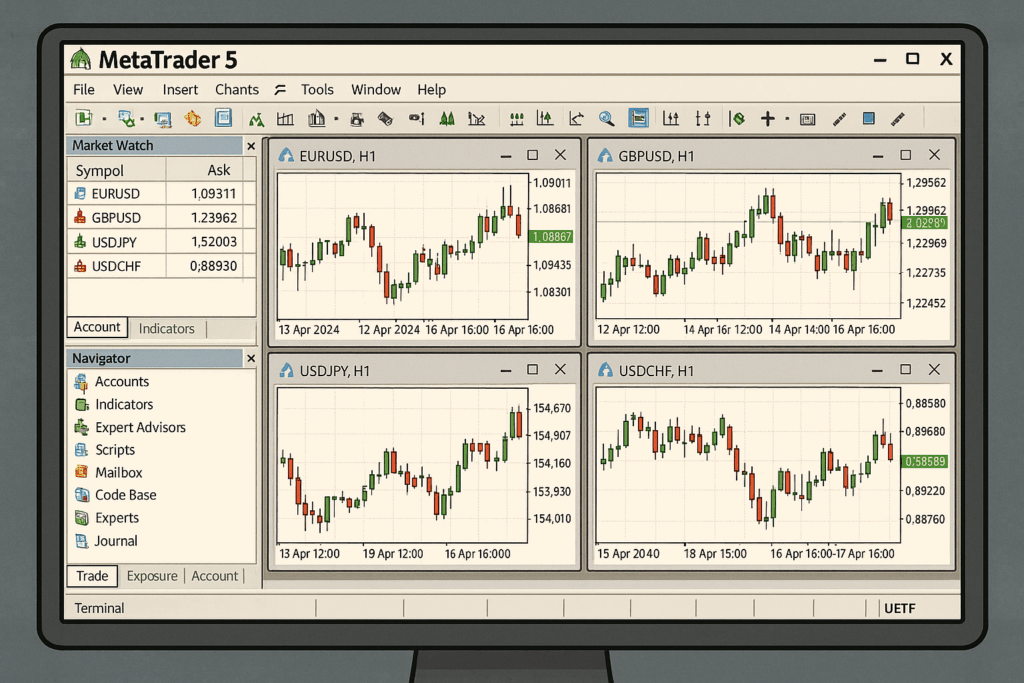The width and height of the screenshot is (1024, 683).
Task: Switch to the Account tab under Market Watch
Action: (x=97, y=327)
